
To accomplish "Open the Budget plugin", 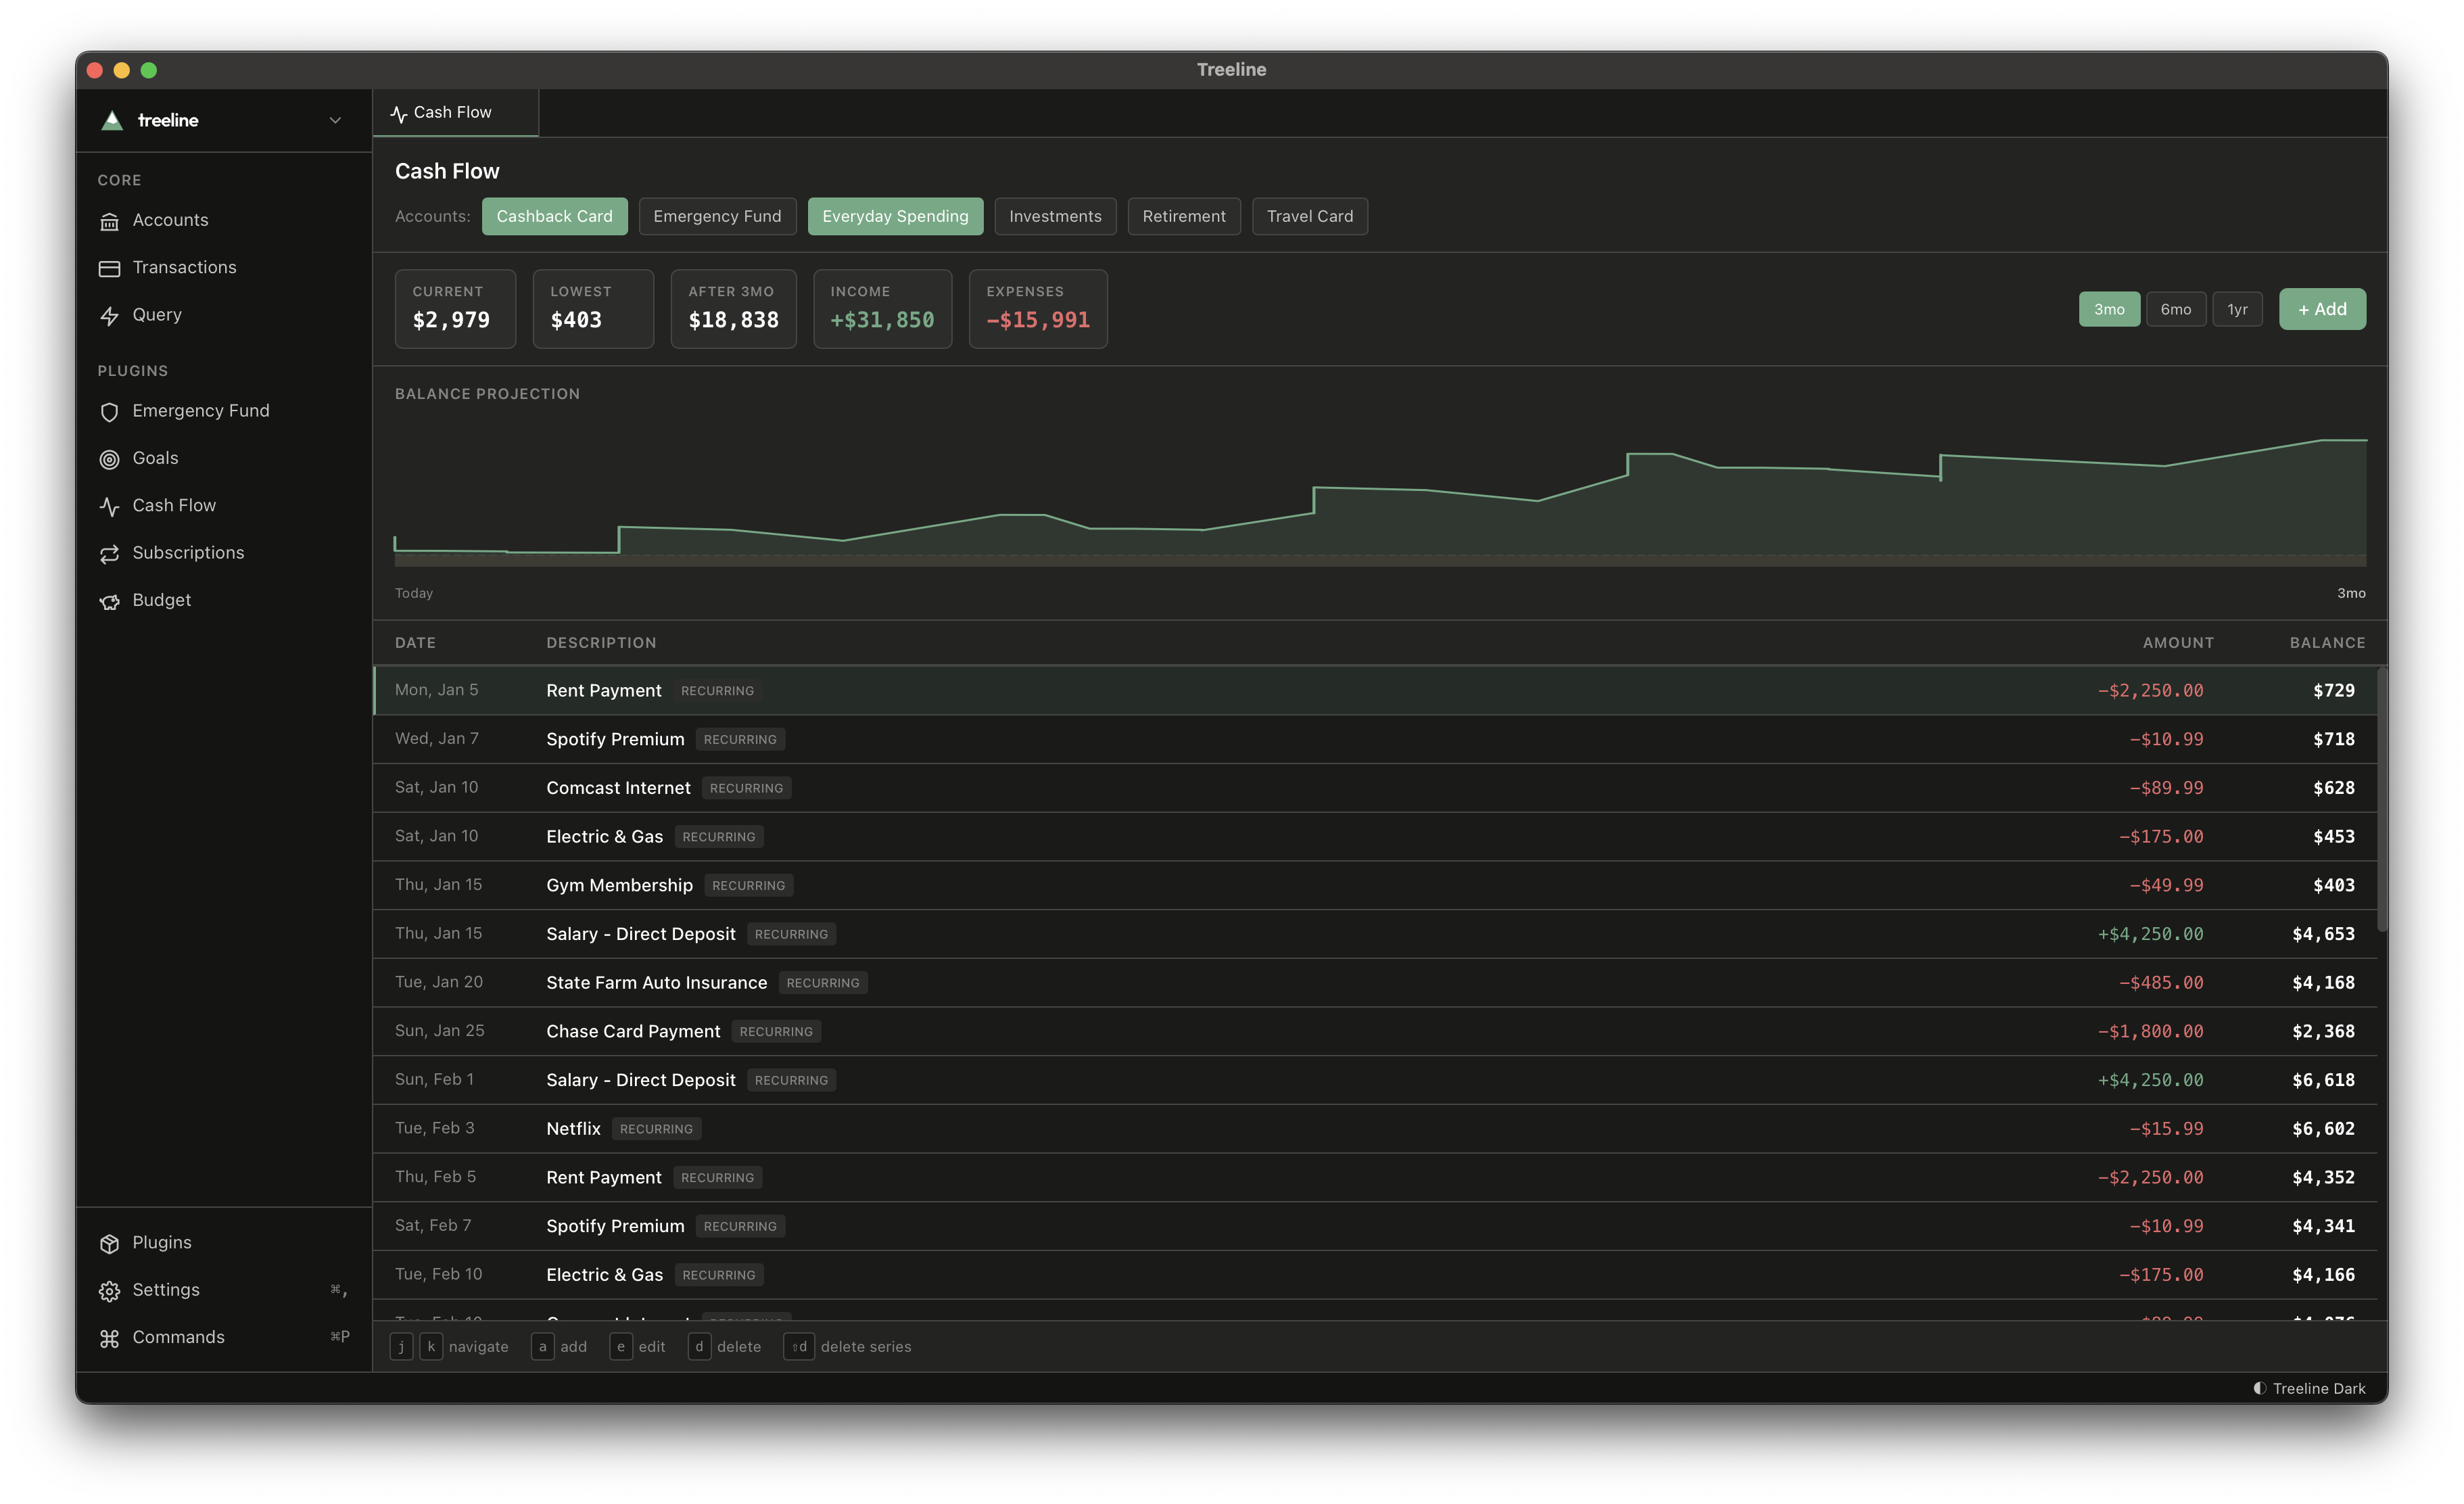I will click(161, 600).
